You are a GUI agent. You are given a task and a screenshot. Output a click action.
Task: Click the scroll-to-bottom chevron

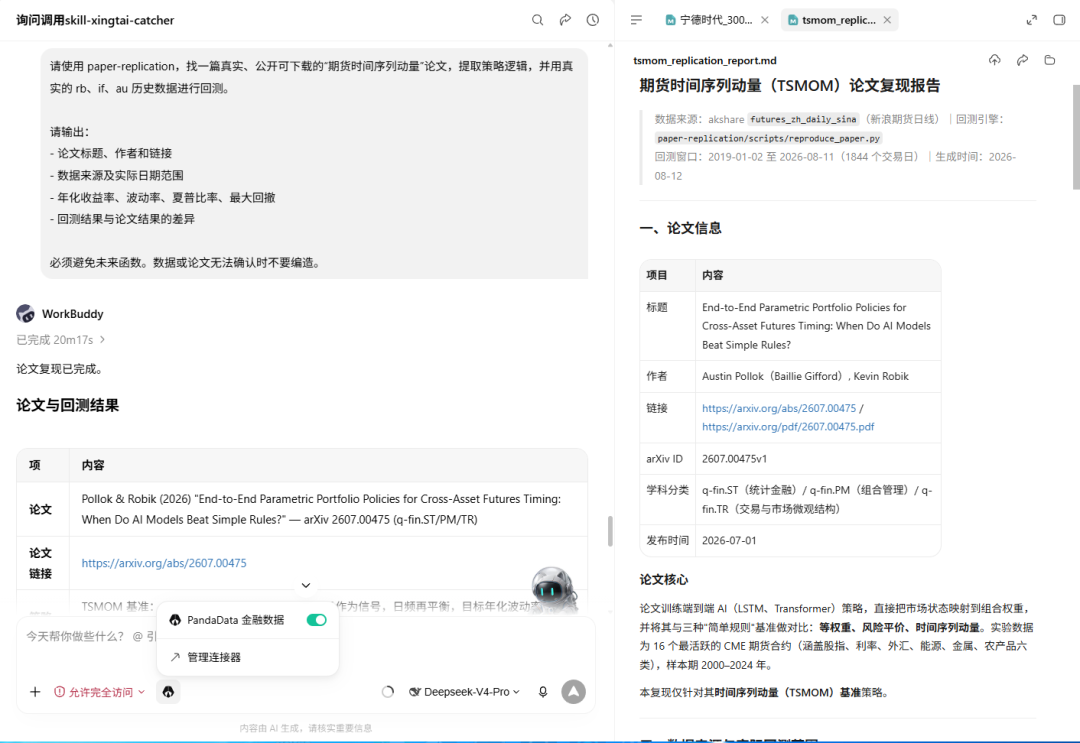click(x=306, y=585)
